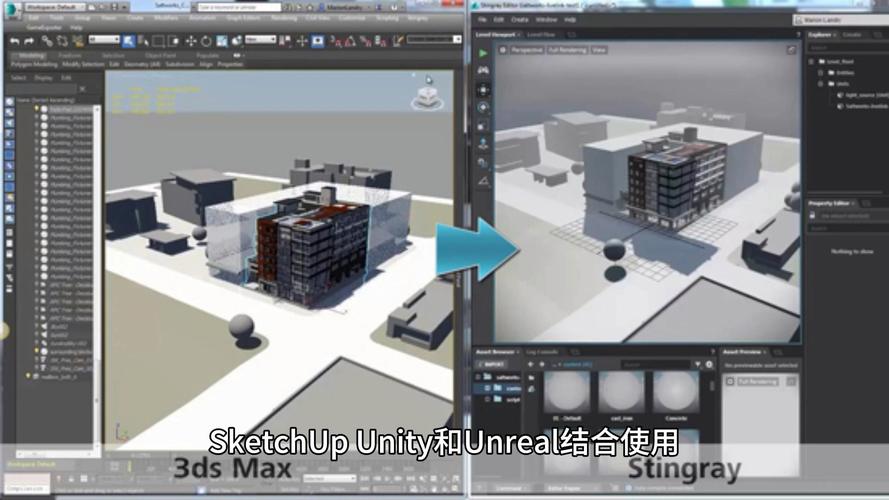Click the Select and Place tool

236,41
